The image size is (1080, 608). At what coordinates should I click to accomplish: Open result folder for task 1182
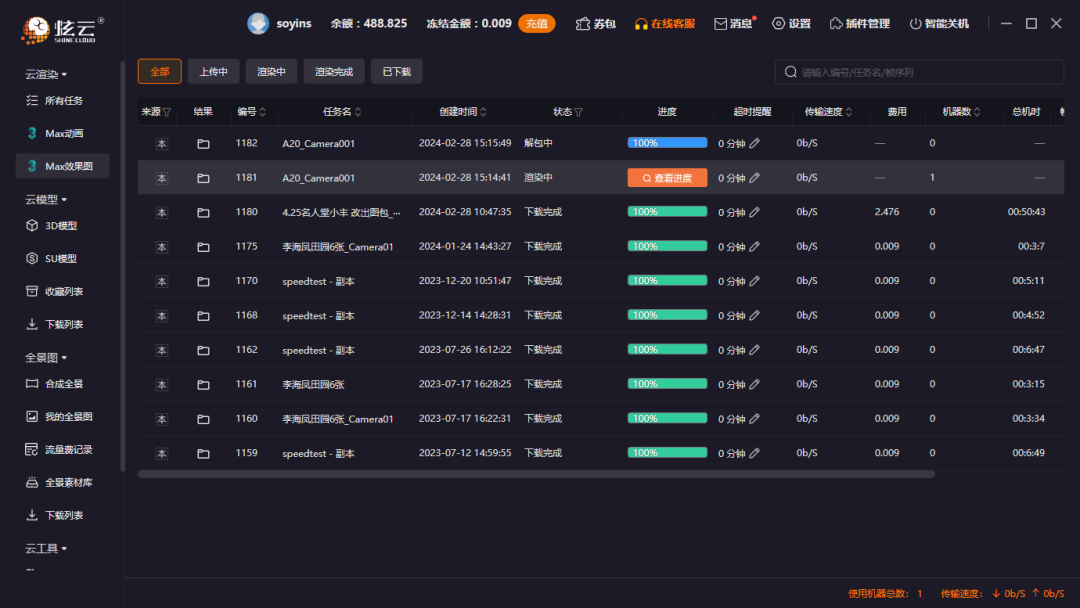pyautogui.click(x=203, y=144)
